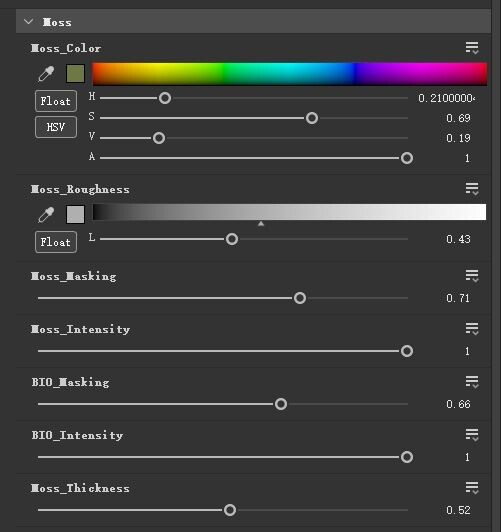The width and height of the screenshot is (501, 532).
Task: Open the BIO_Masking parameter options menu
Action: point(472,382)
